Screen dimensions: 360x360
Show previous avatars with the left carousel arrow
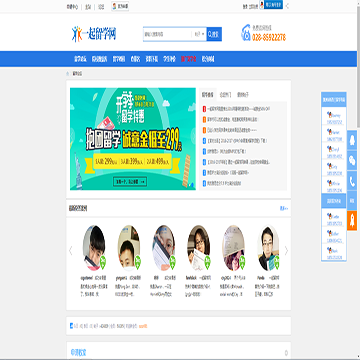pyautogui.click(x=70, y=251)
